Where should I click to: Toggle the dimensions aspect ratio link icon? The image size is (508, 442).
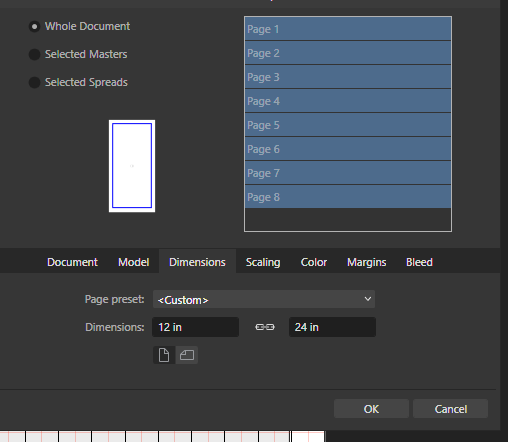tap(265, 327)
